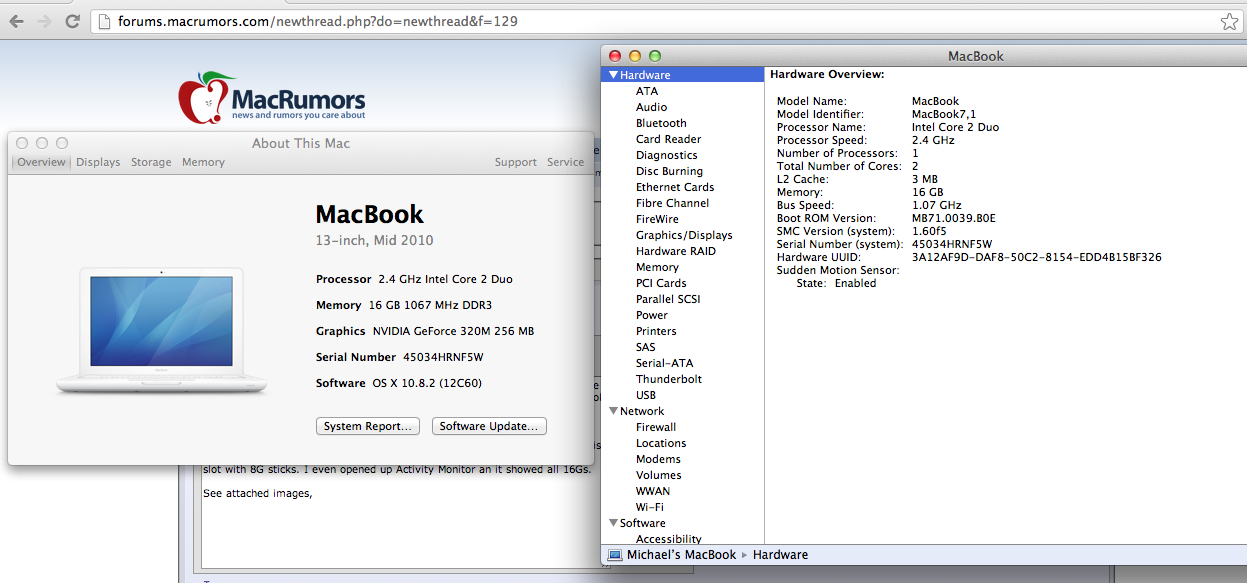Click the white MacBook image in About This Mac

pyautogui.click(x=162, y=330)
